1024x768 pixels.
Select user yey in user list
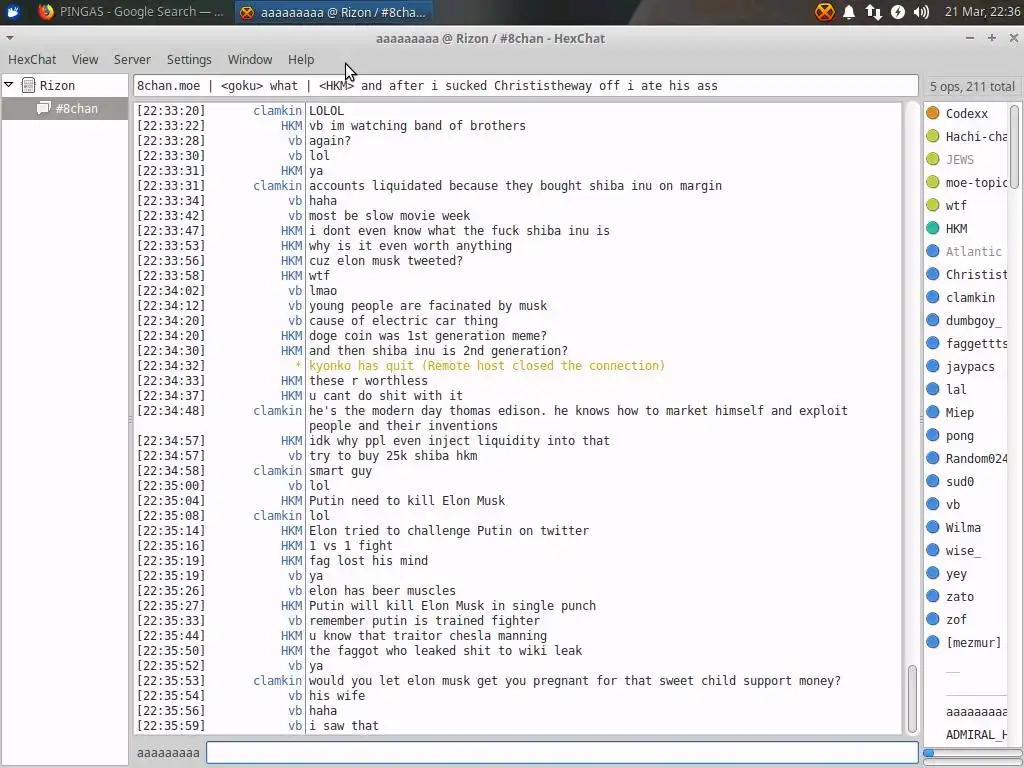(x=956, y=574)
